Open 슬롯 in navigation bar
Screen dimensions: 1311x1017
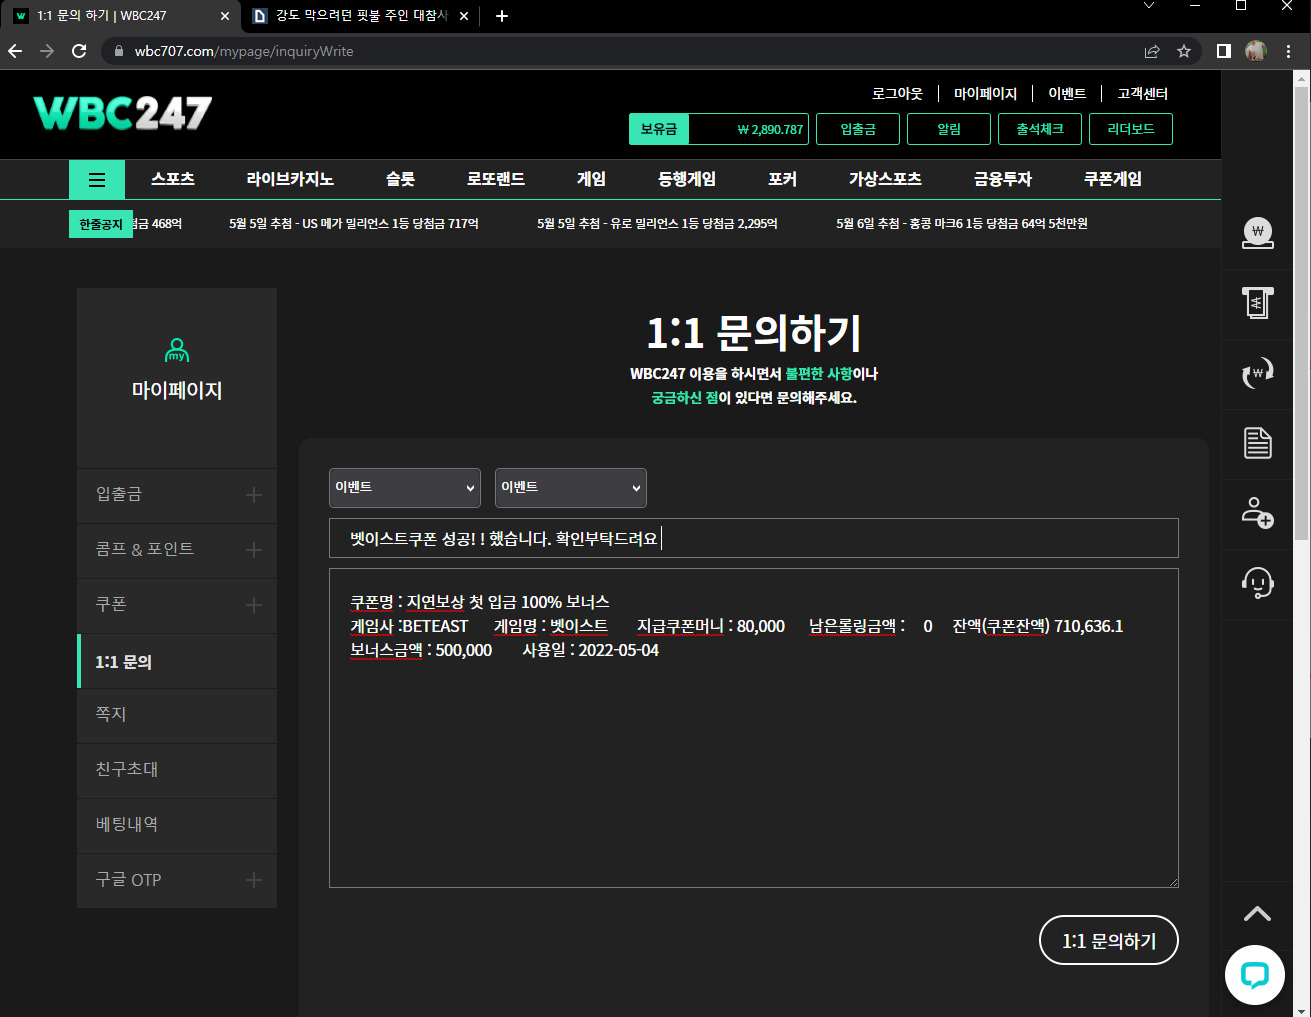point(400,179)
